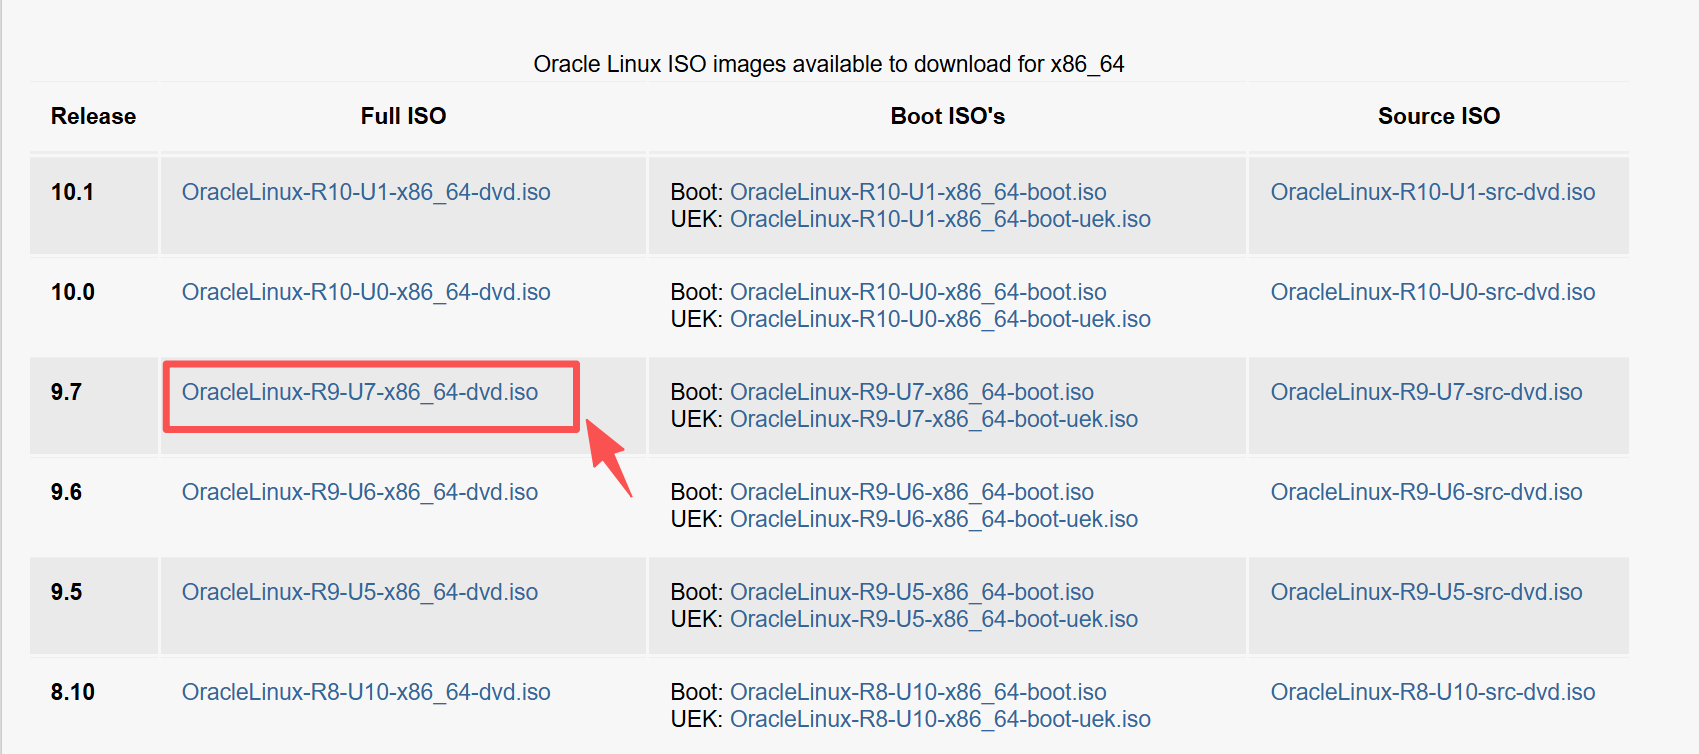The width and height of the screenshot is (1699, 754).
Task: Click OracleLinux-R9-U7-src-dvd.iso source link
Action: click(1427, 392)
